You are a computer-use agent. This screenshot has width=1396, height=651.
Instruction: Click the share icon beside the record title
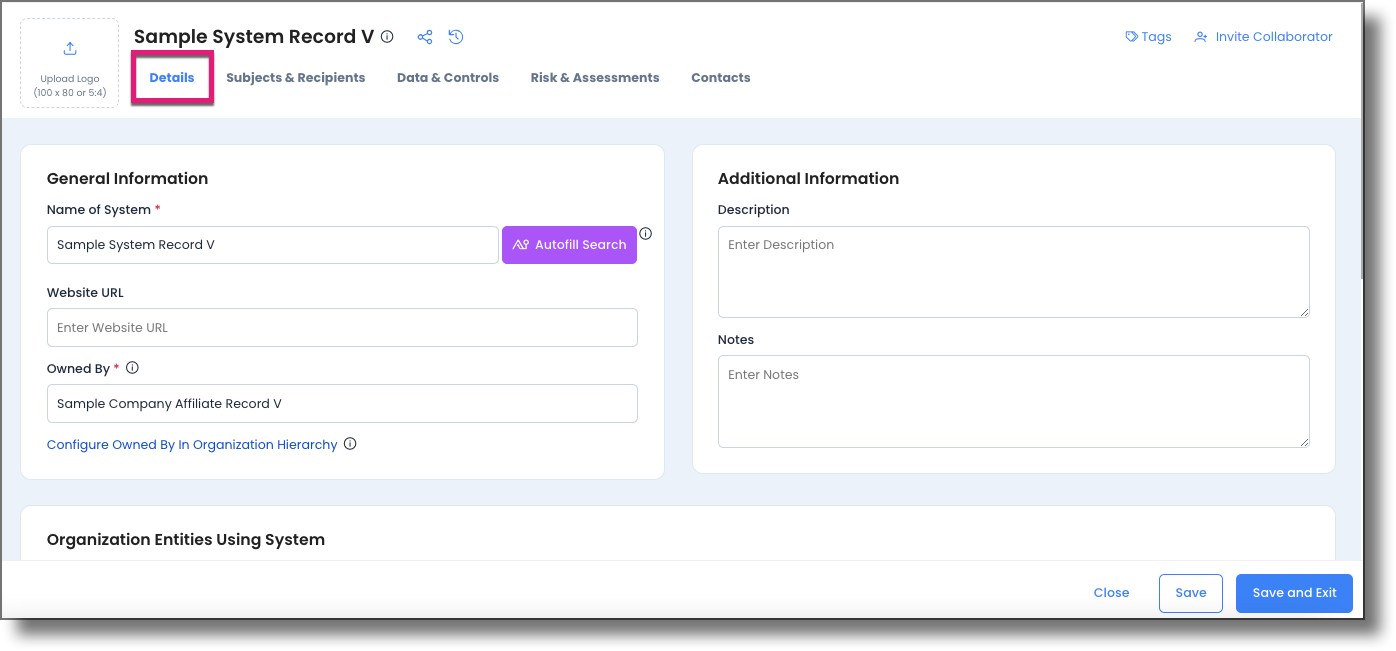point(424,36)
